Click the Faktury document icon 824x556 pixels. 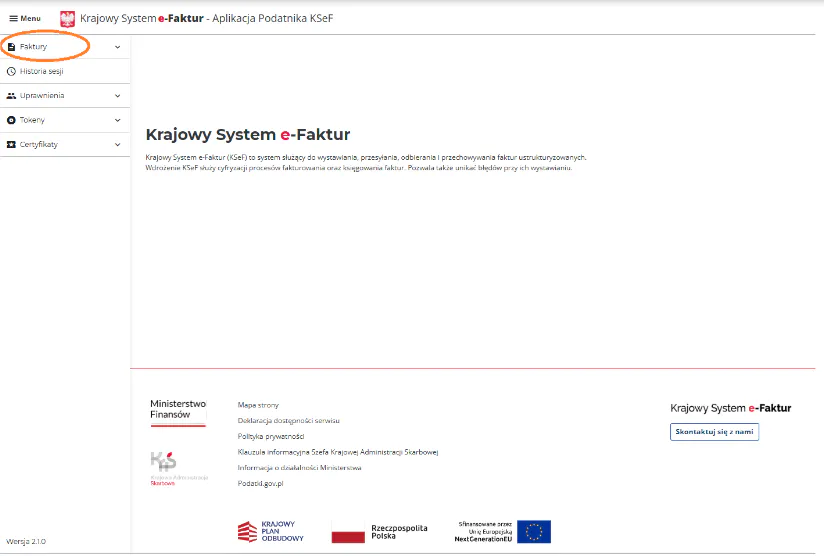coord(11,47)
